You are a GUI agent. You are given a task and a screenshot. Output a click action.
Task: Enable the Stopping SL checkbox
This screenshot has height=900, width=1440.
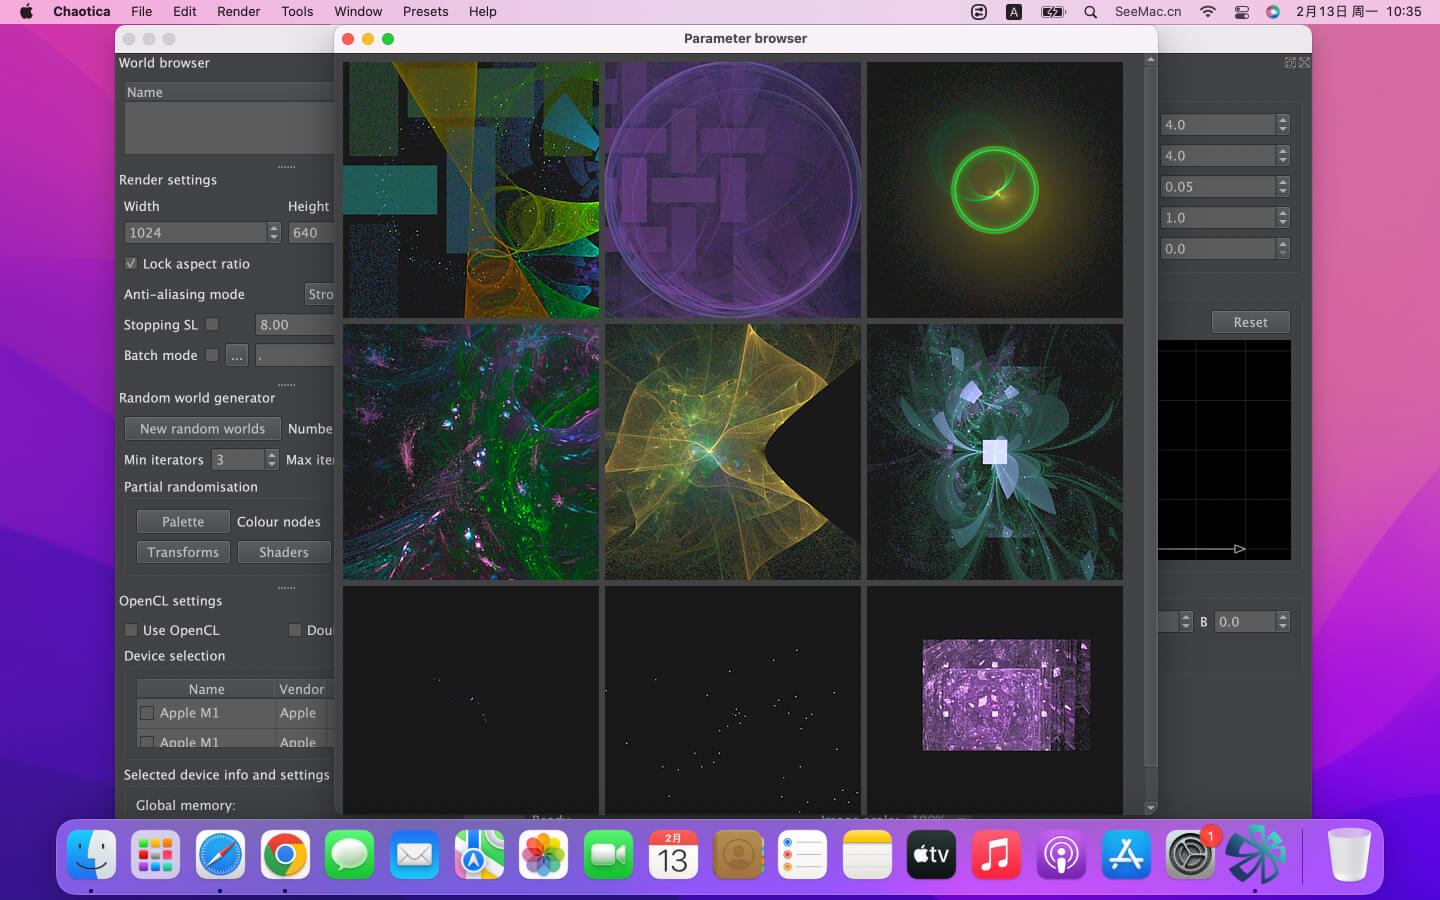tap(212, 324)
